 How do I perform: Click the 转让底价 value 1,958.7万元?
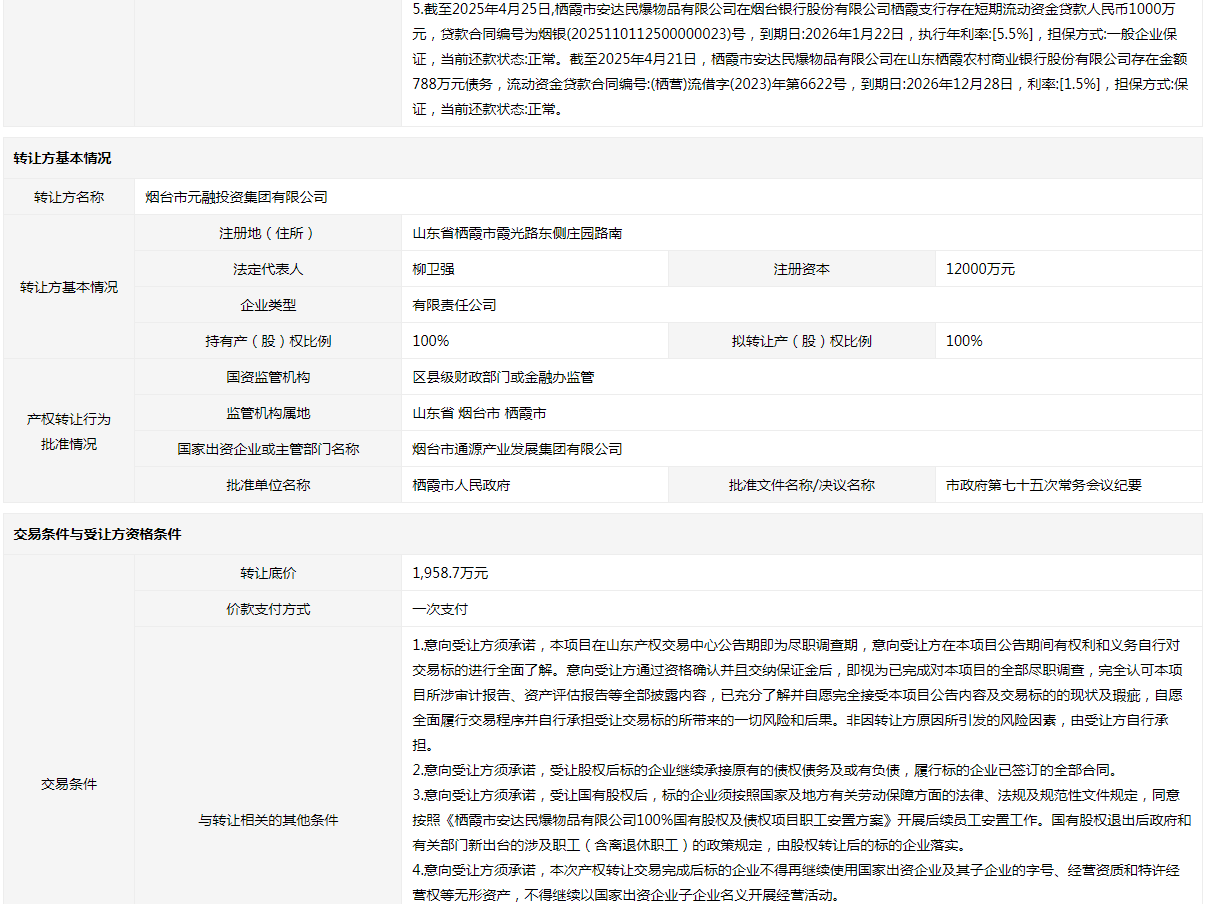pos(450,573)
